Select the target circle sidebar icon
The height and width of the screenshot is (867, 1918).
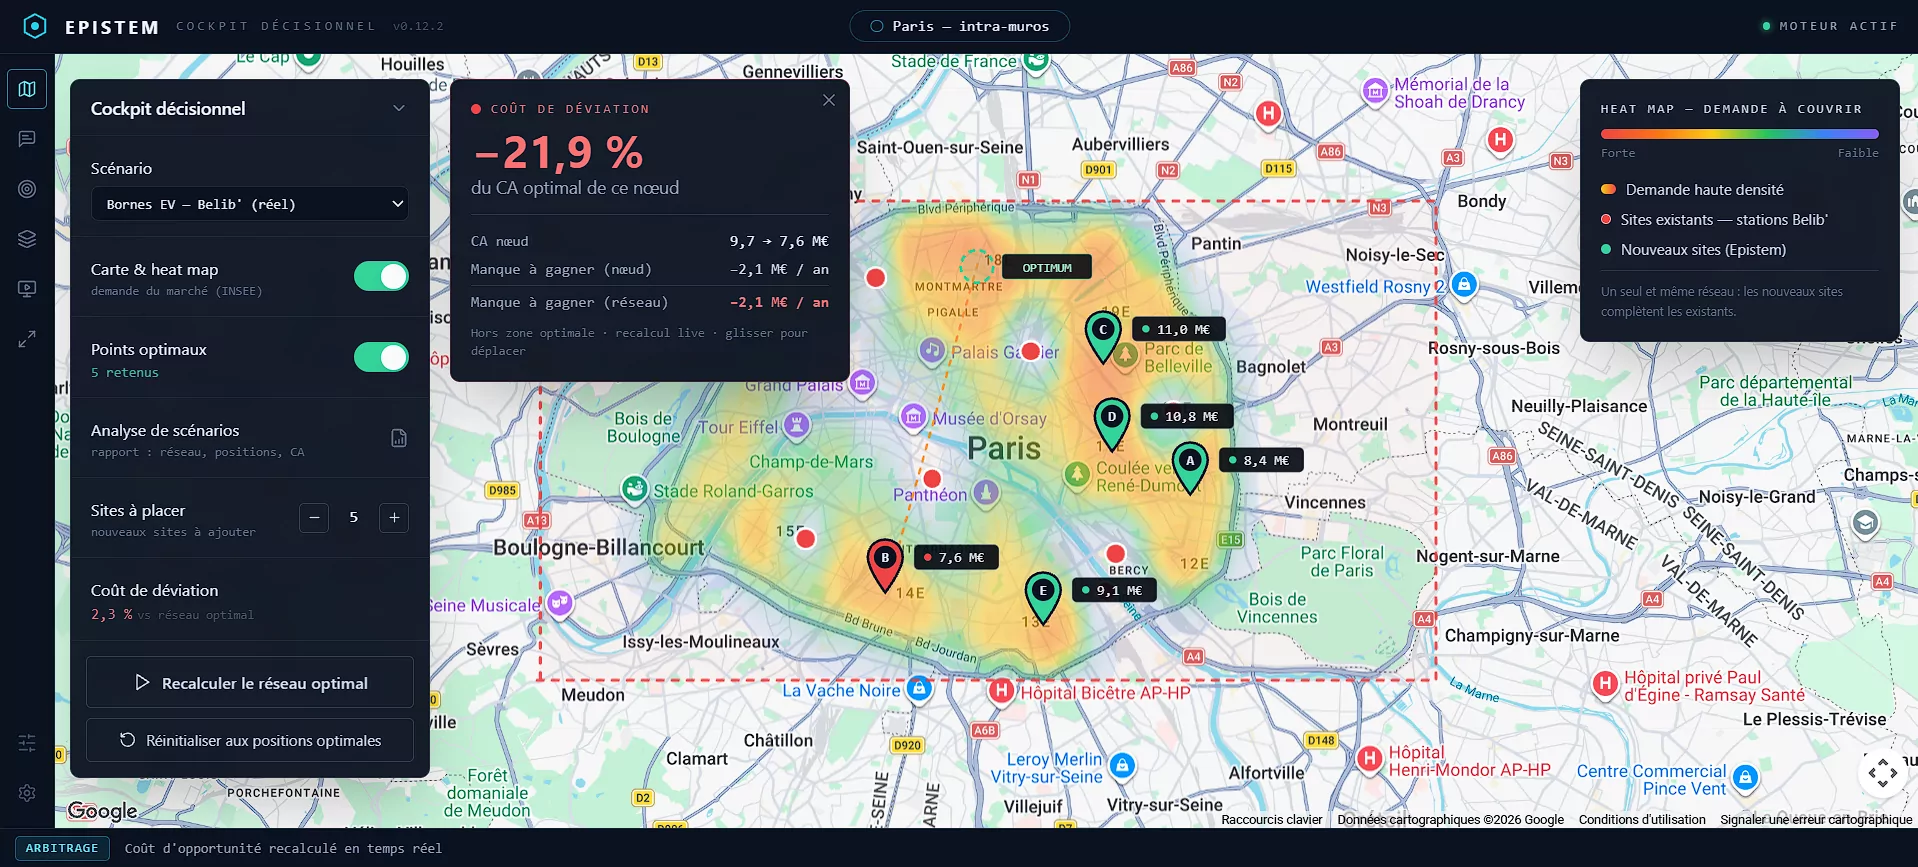[27, 189]
